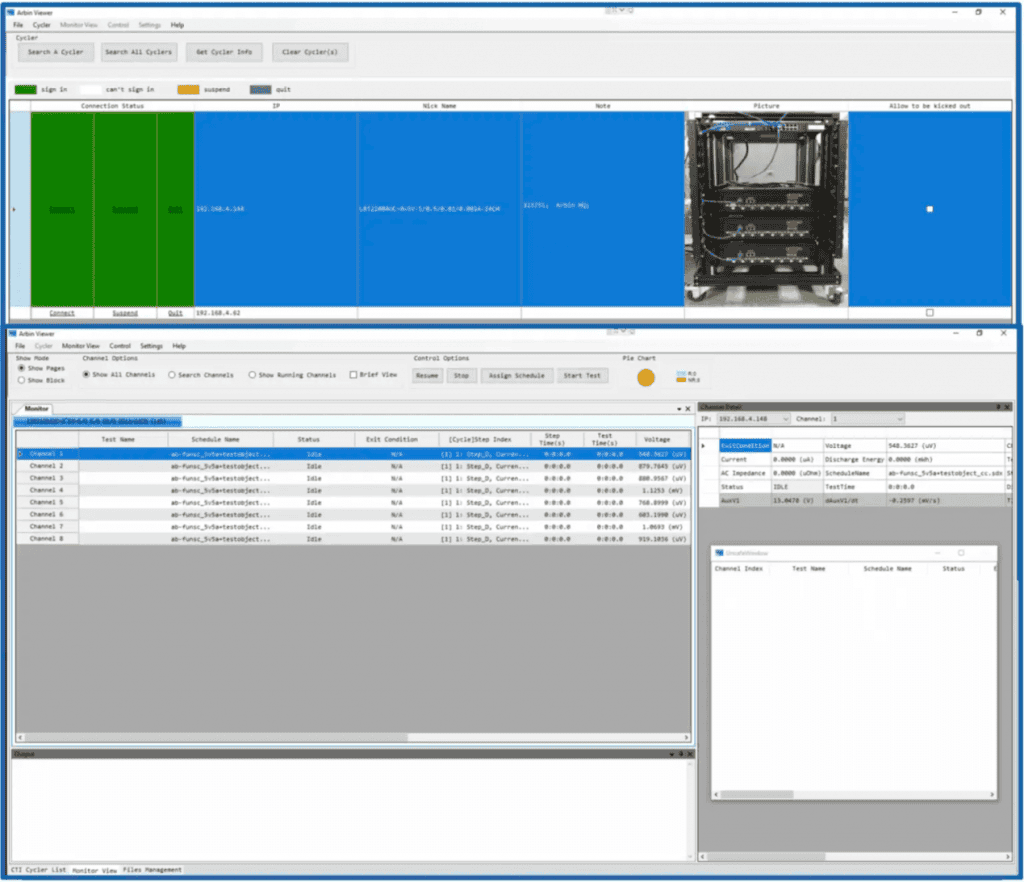1024x882 pixels.
Task: Click the green sign in legend swatch
Action: click(x=25, y=89)
